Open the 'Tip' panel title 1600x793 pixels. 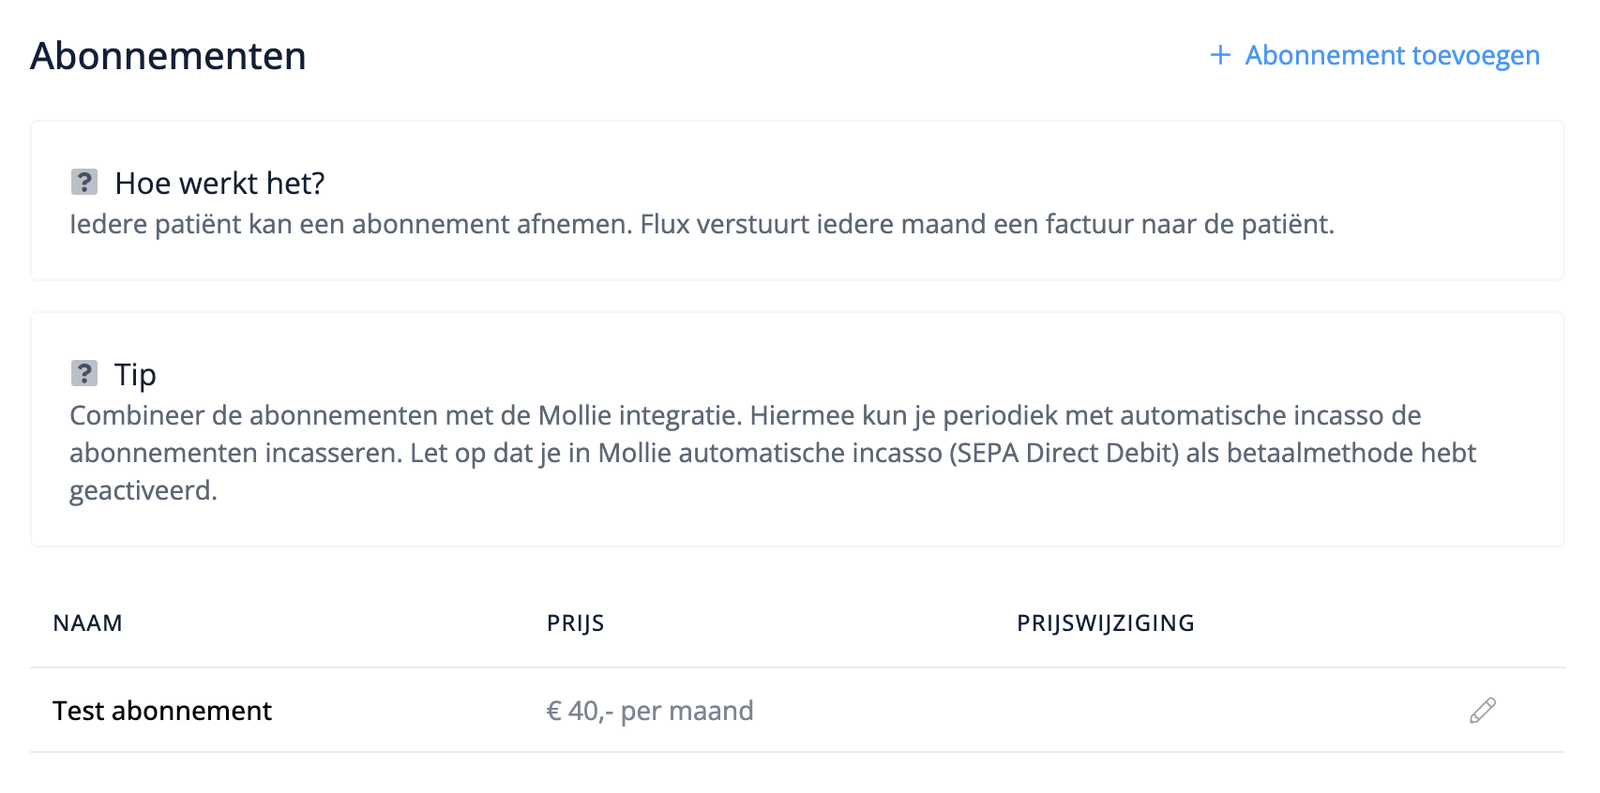point(137,375)
